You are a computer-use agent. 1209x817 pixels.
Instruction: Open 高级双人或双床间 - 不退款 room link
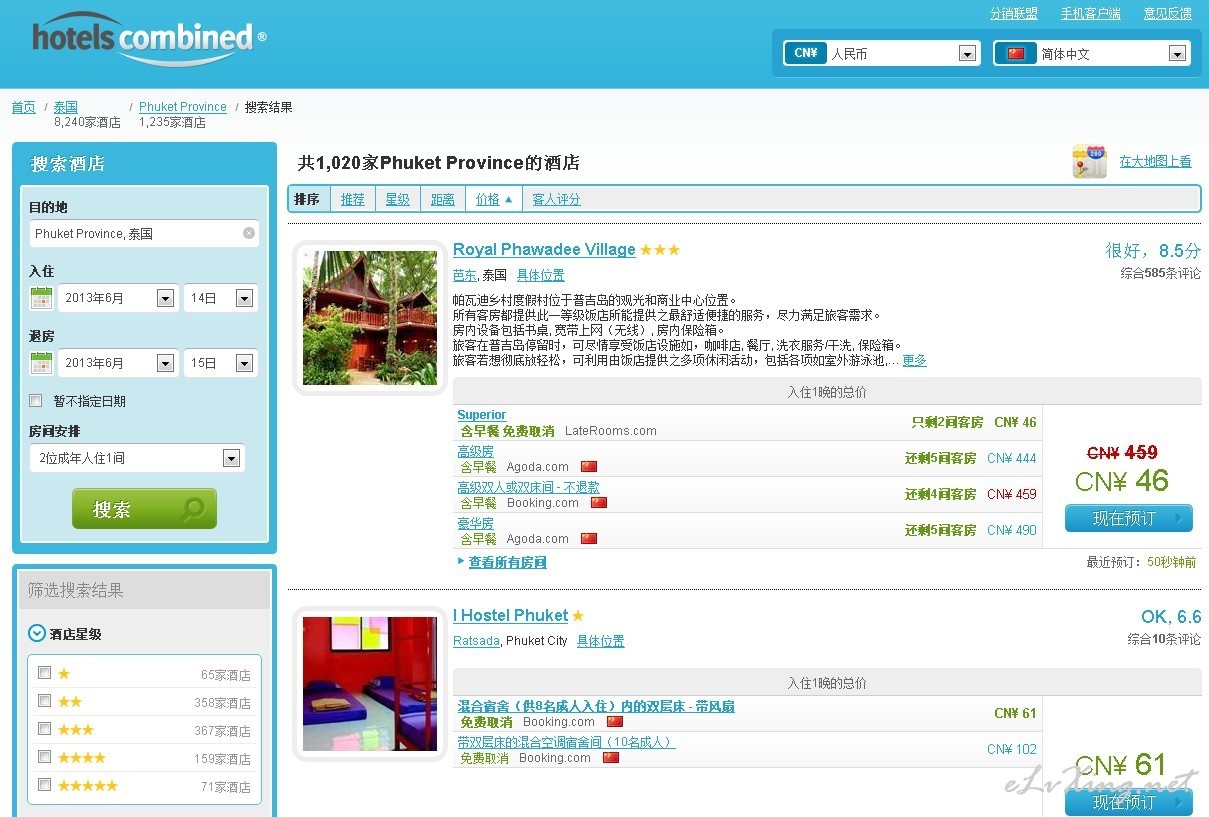coord(528,487)
